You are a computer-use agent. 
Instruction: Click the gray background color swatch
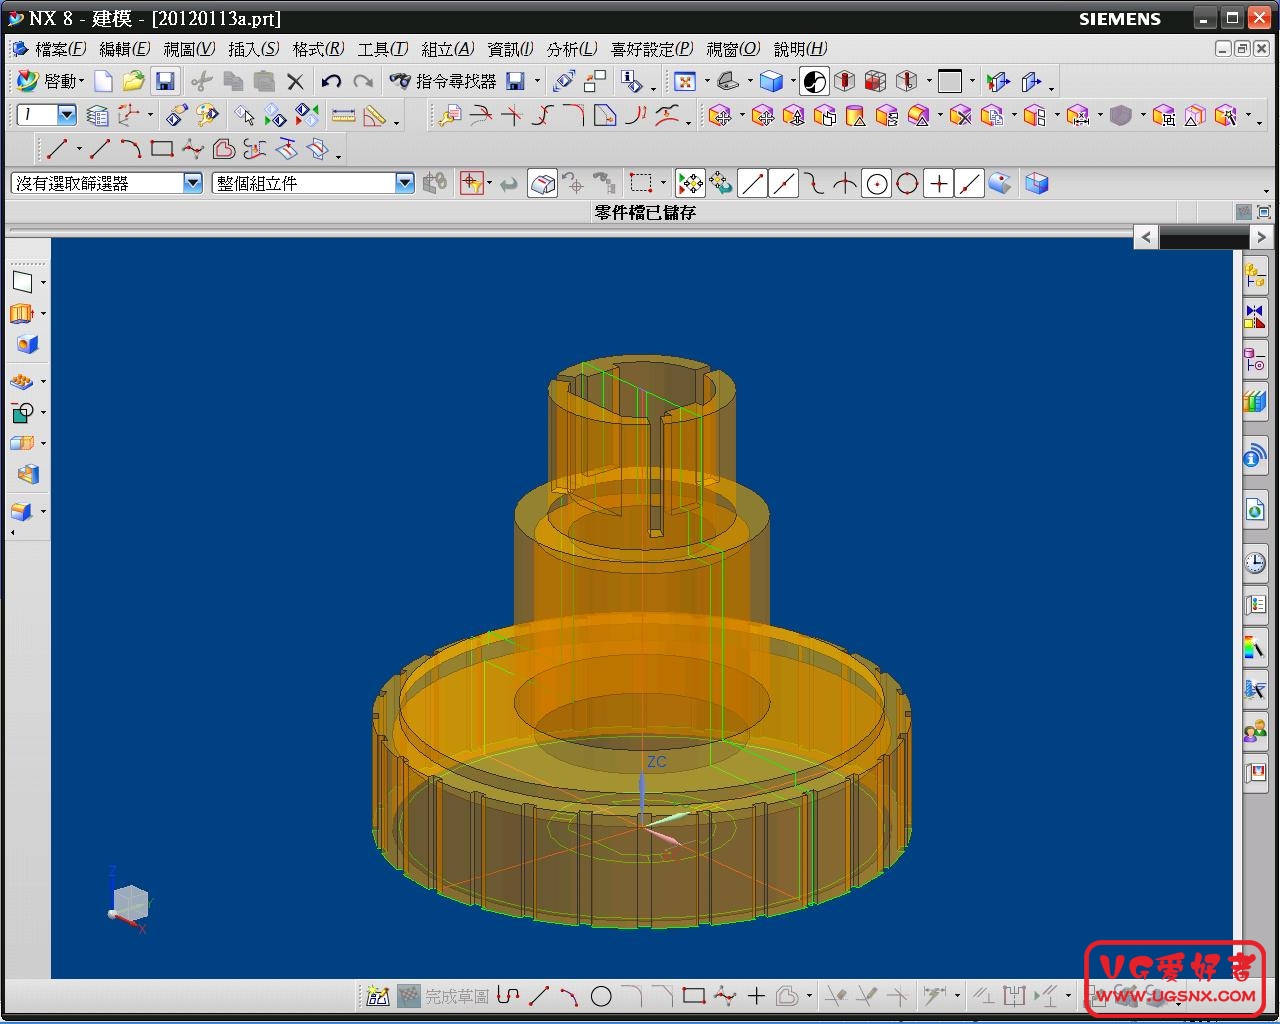point(950,82)
